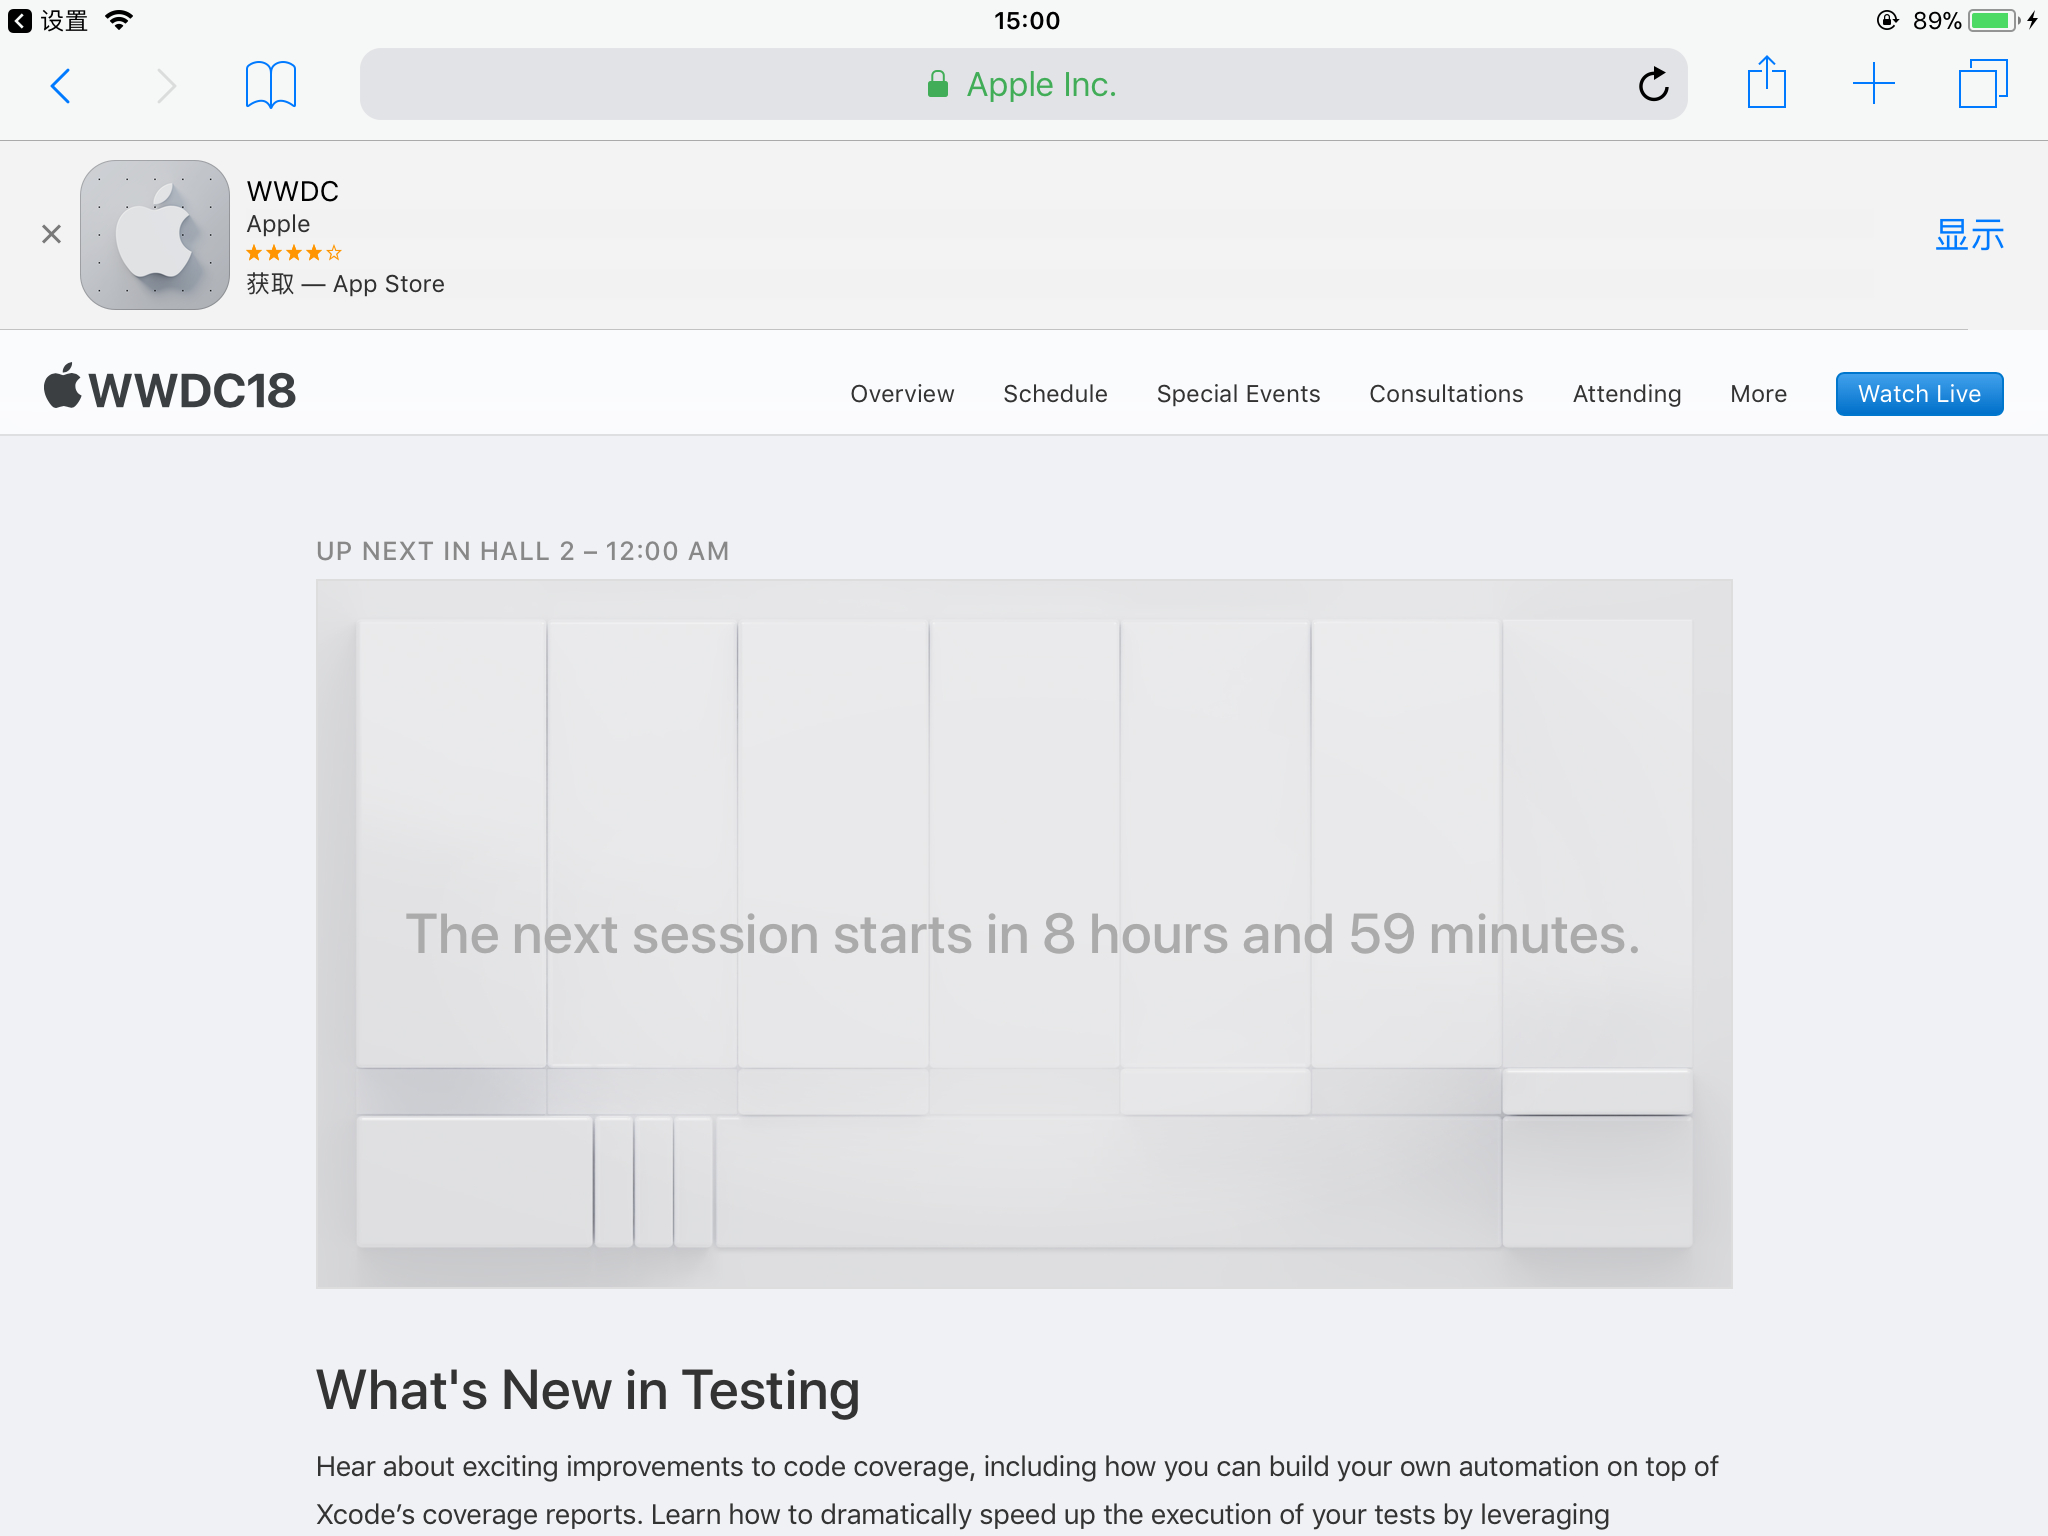This screenshot has height=1536, width=2048.
Task: Tap 显示 to view WWDC app
Action: (x=1969, y=235)
